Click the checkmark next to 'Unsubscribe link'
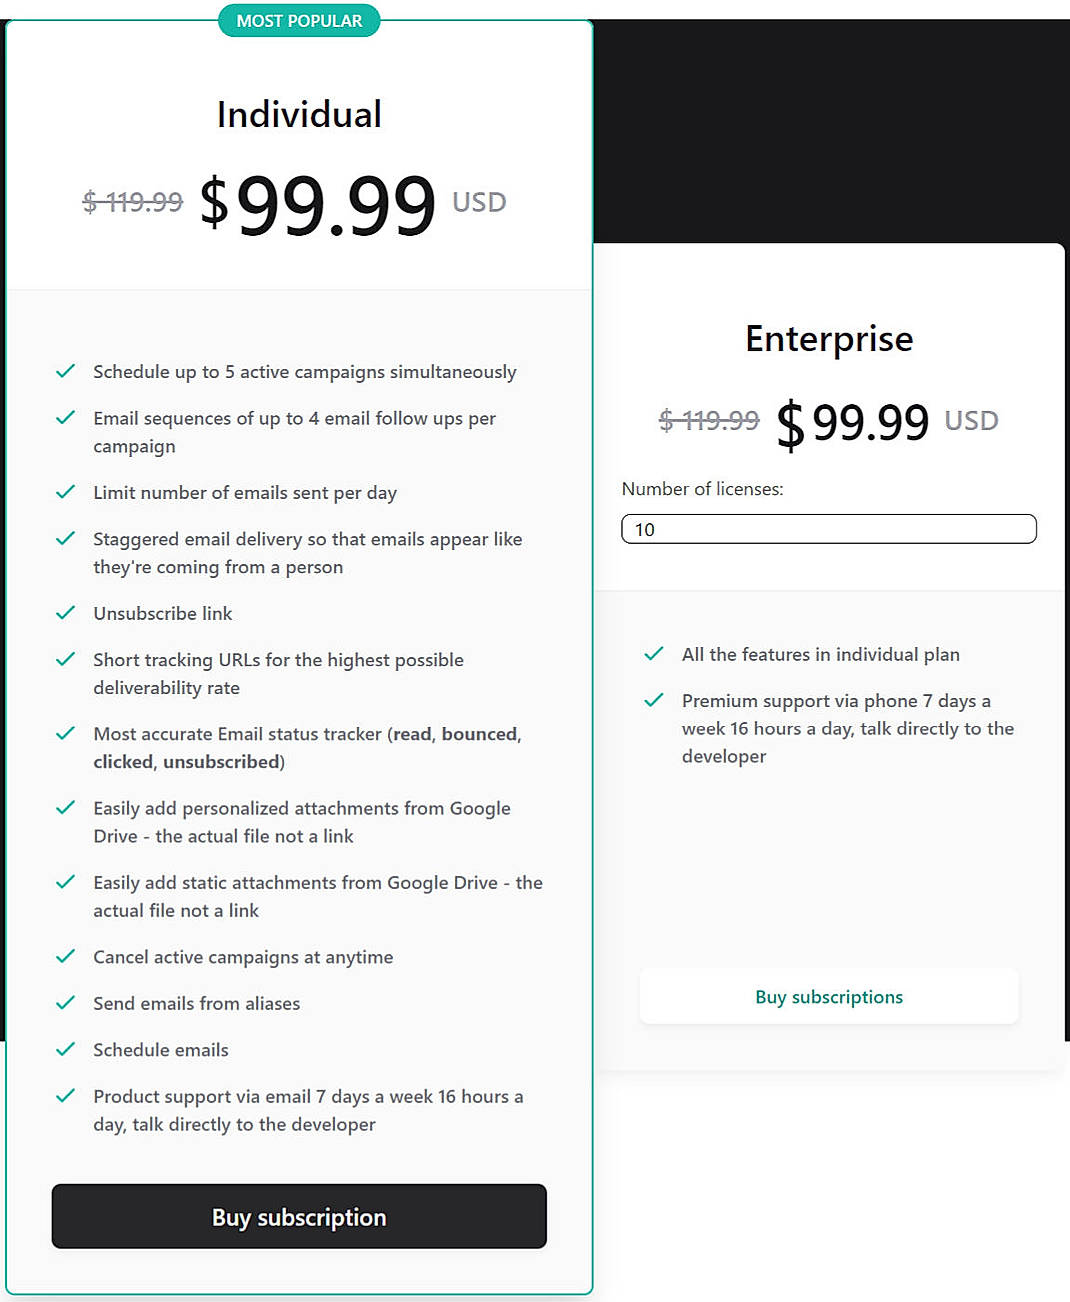Image resolution: width=1070 pixels, height=1302 pixels. (65, 613)
